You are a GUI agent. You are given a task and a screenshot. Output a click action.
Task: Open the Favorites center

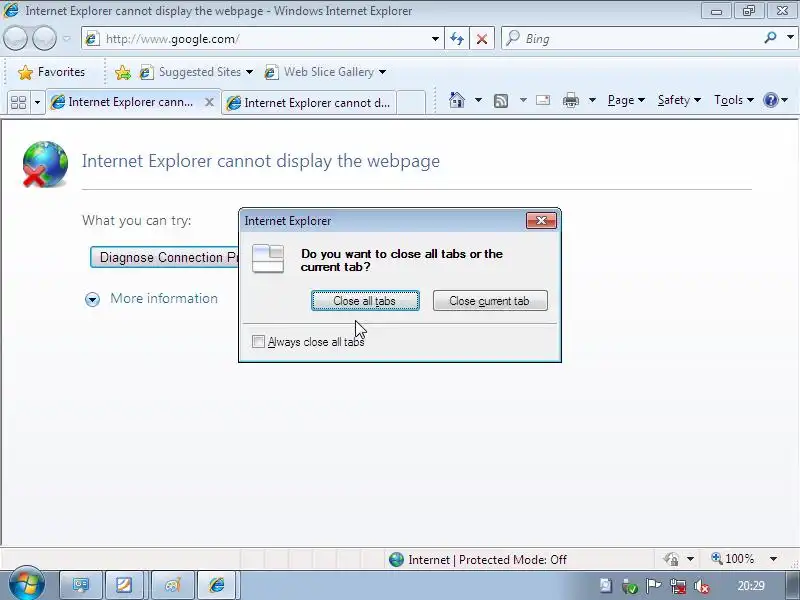point(51,72)
